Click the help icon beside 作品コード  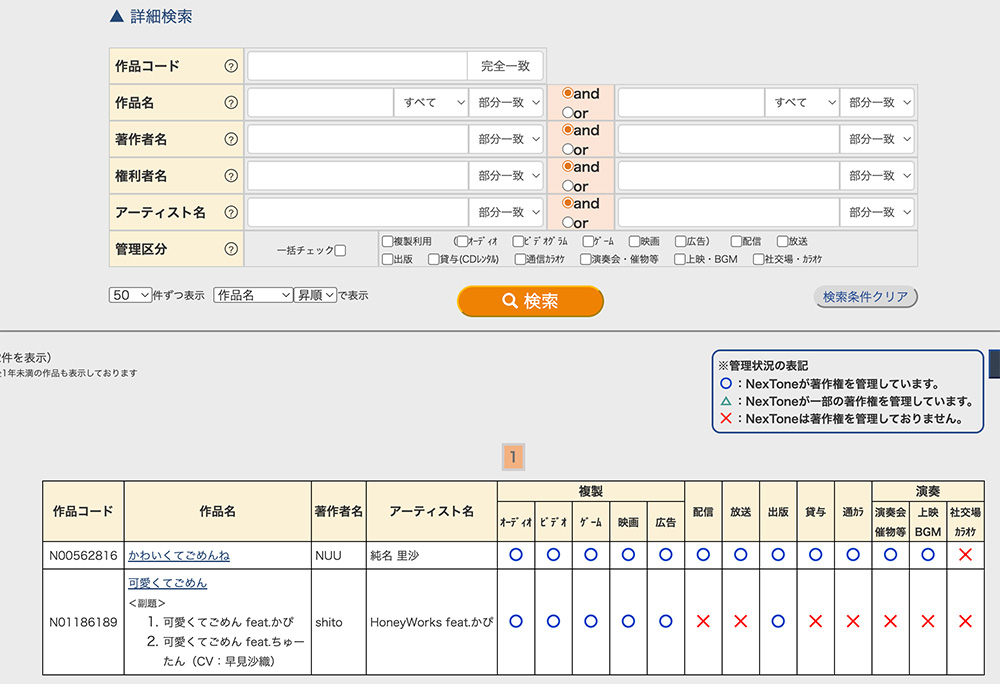(x=231, y=66)
